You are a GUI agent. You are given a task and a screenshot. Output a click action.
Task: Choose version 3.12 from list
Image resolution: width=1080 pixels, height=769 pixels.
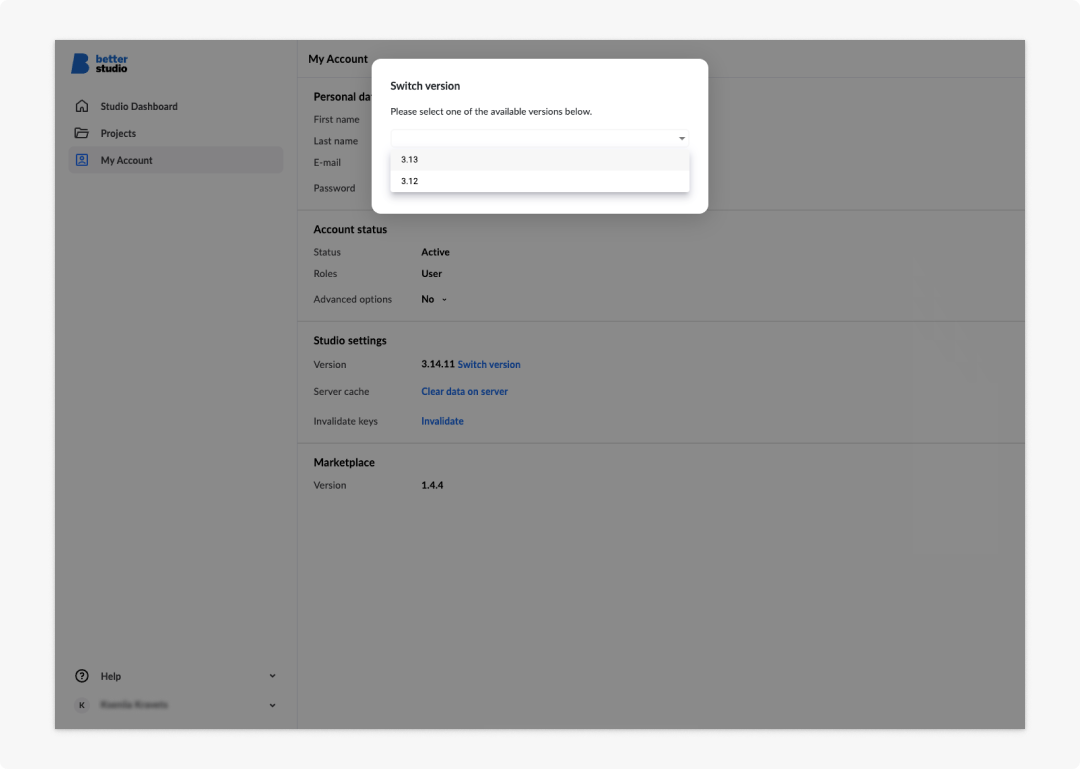pos(539,181)
